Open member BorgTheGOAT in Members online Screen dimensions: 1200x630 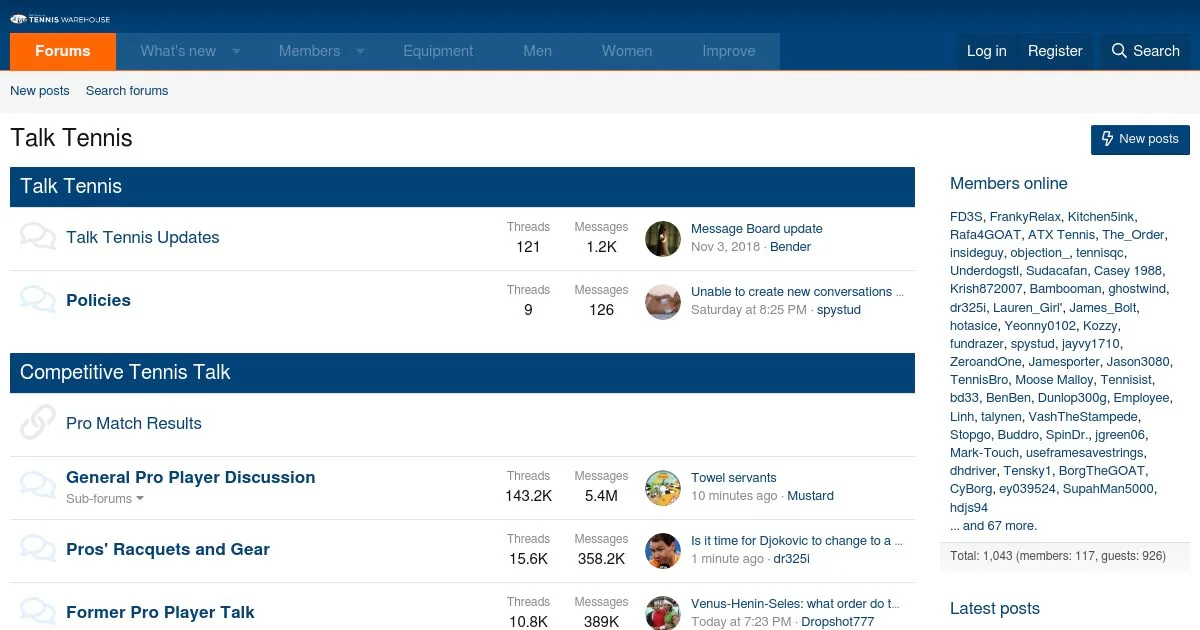(1102, 471)
